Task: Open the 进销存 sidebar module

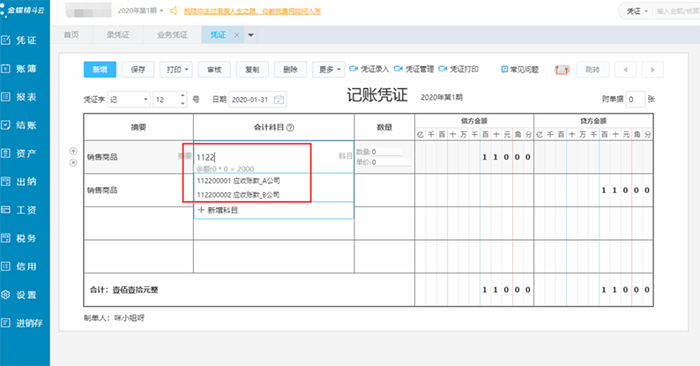Action: tap(22, 323)
